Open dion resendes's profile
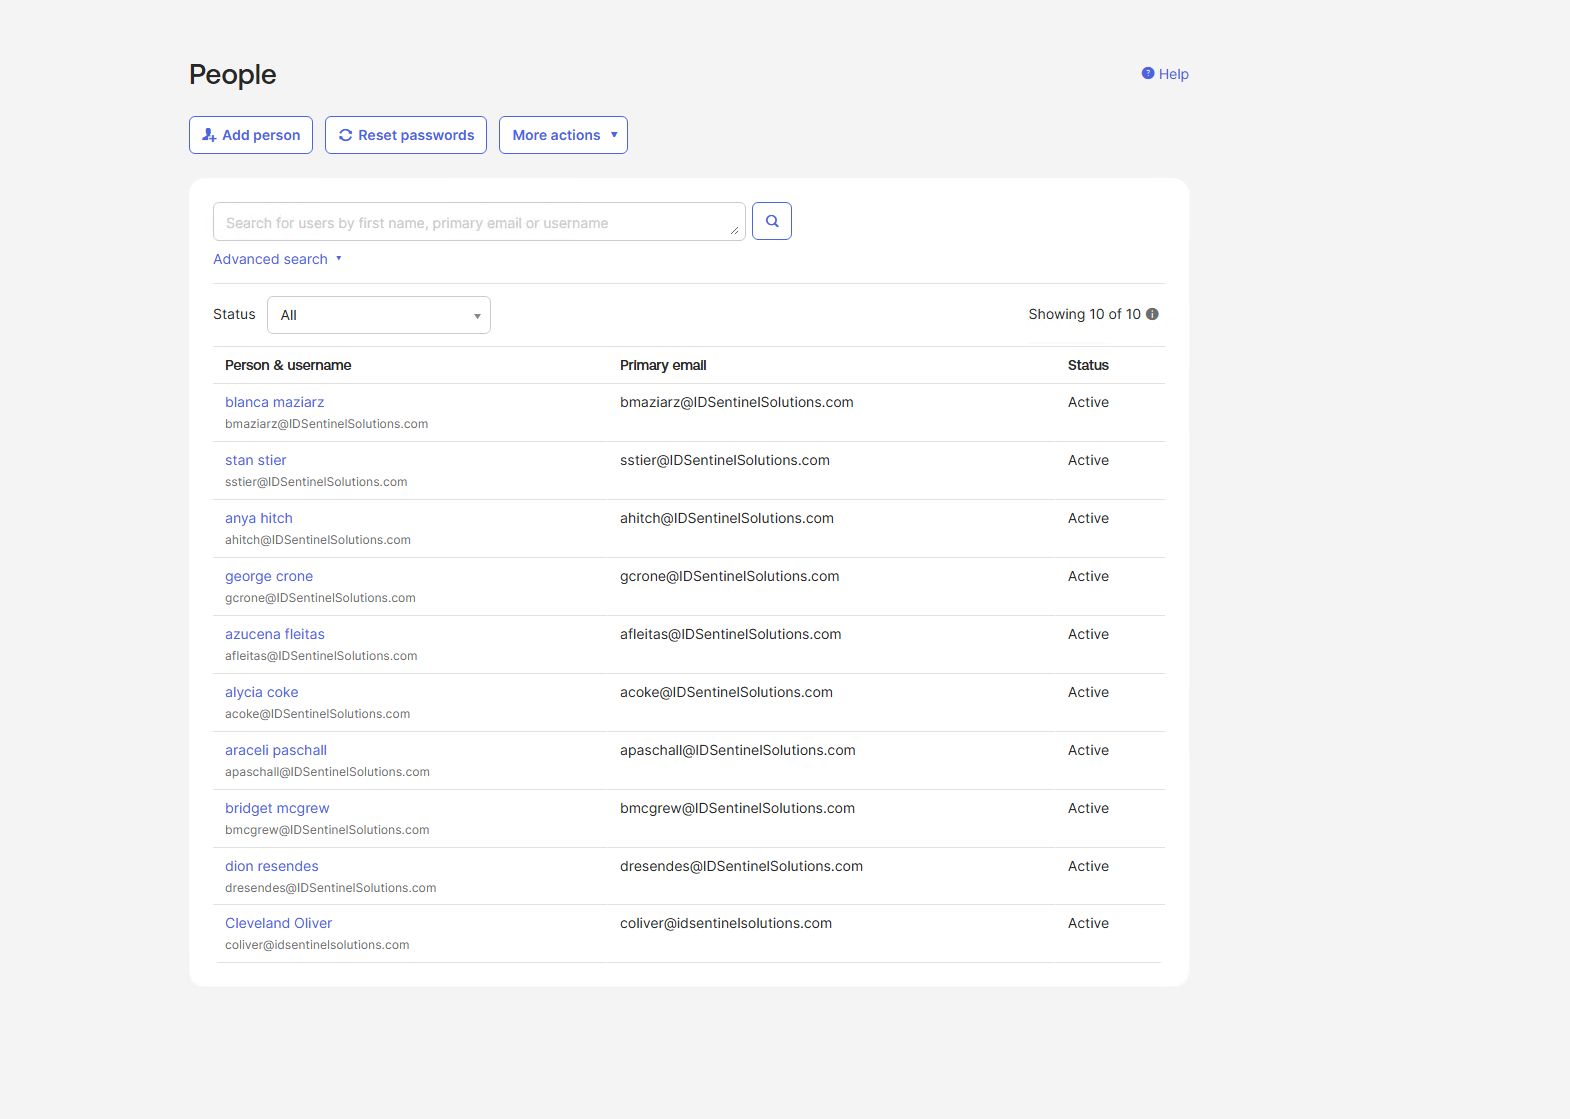1570x1119 pixels. point(271,866)
